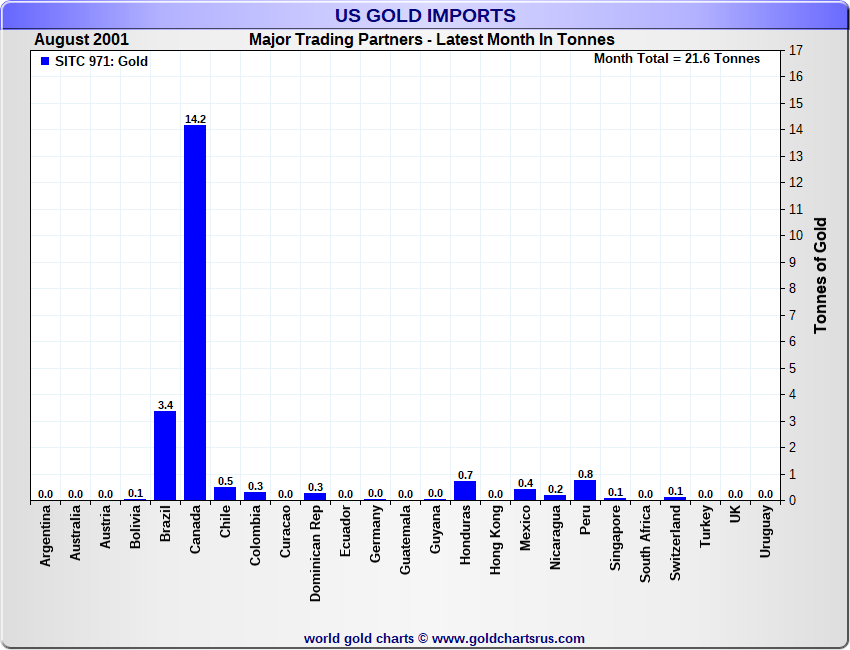Click the Chile bar labeled 0.5
This screenshot has width=850, height=650.
pos(225,494)
